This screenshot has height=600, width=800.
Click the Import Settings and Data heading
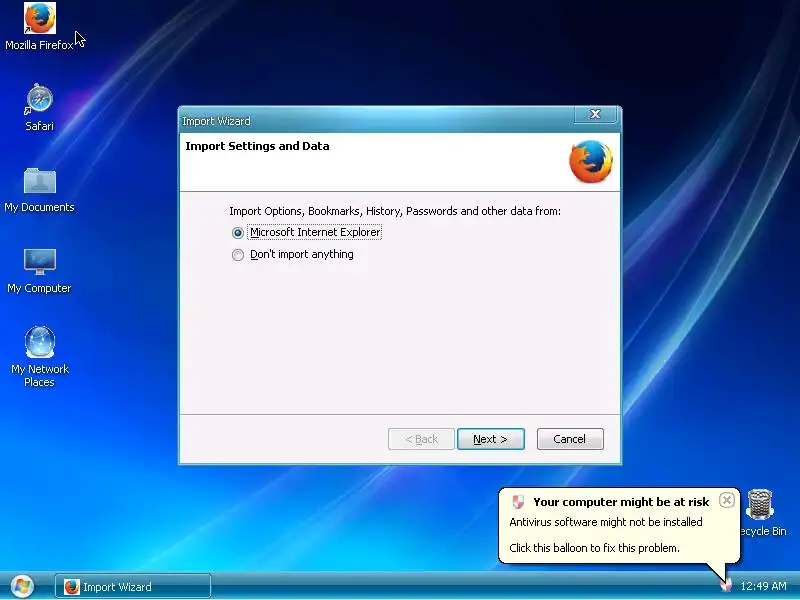click(x=257, y=146)
